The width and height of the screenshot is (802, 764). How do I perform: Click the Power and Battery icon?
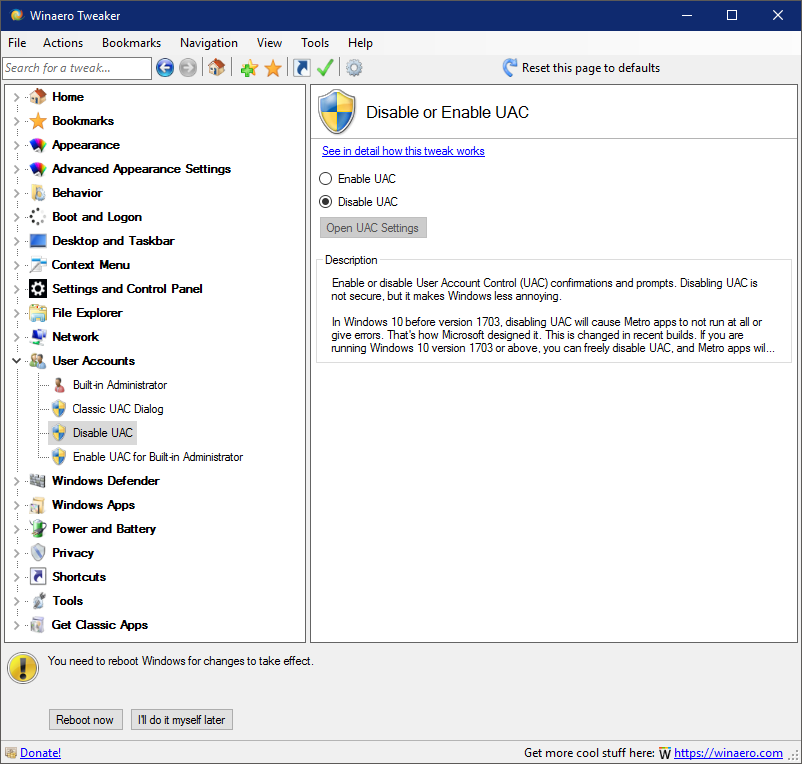click(38, 529)
